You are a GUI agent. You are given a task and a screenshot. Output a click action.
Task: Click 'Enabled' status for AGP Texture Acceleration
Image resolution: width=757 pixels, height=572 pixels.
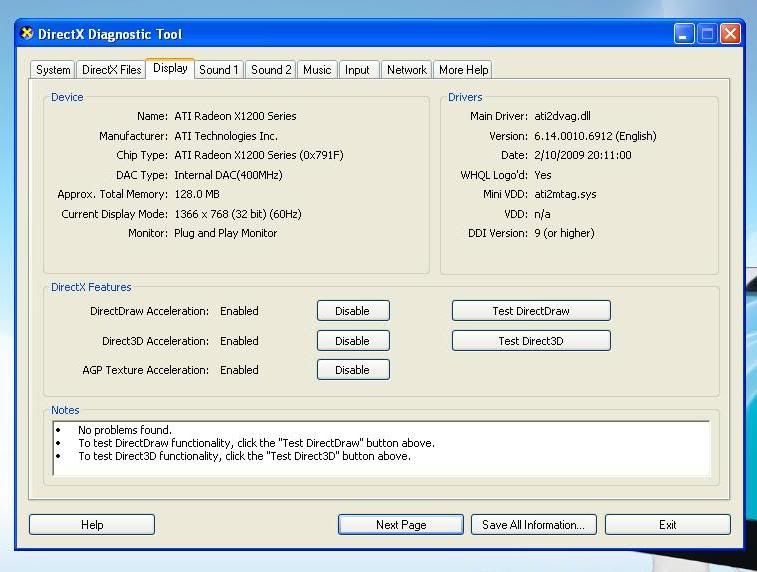click(x=239, y=370)
